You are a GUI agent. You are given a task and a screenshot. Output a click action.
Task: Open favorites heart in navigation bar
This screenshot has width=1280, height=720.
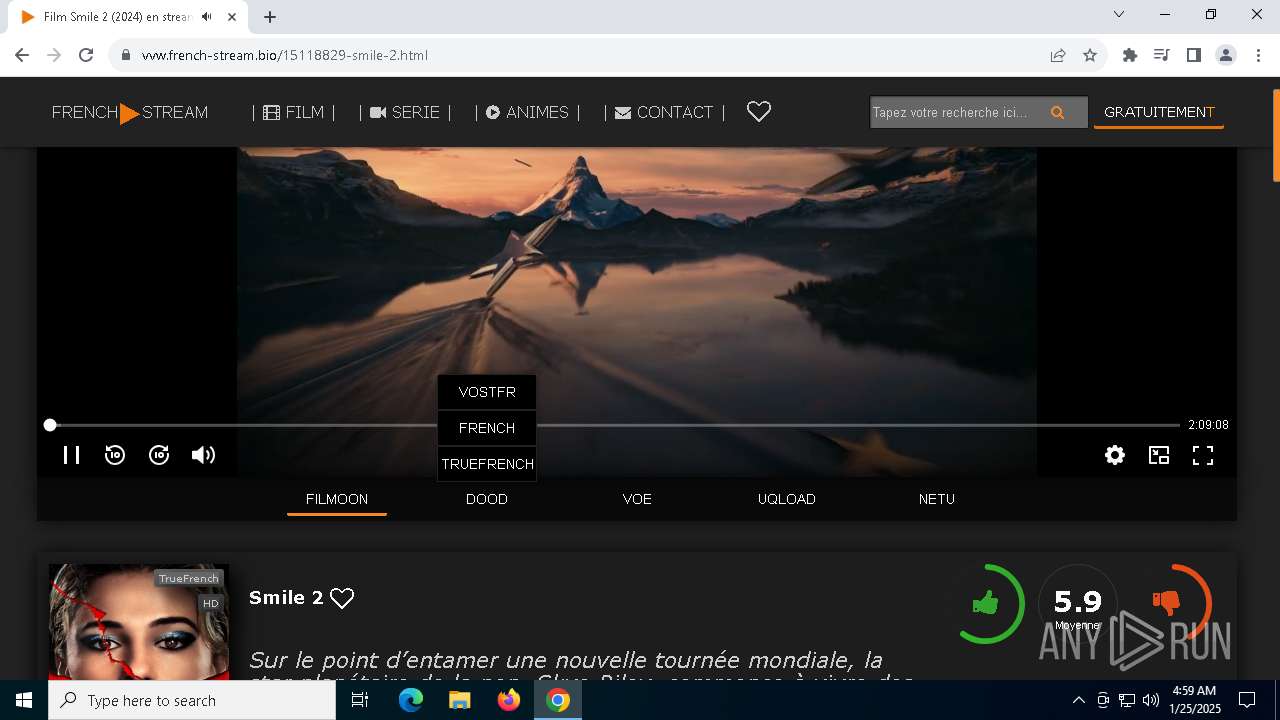pyautogui.click(x=759, y=112)
